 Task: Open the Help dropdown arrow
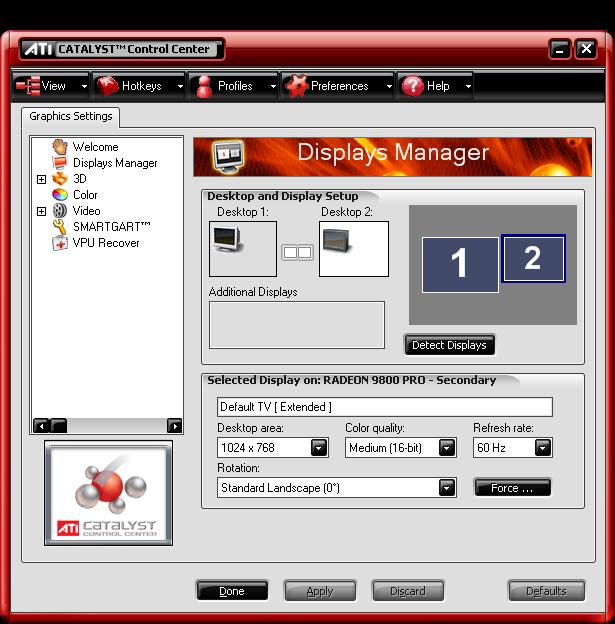point(468,86)
